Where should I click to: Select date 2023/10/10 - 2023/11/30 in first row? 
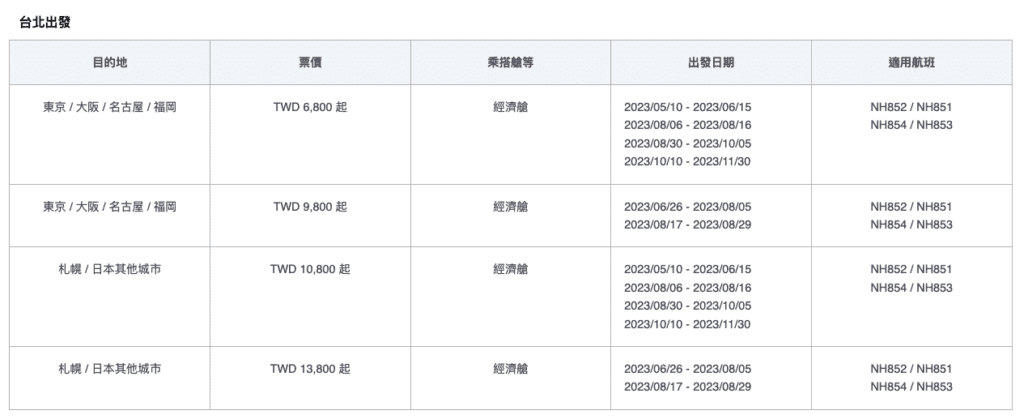[687, 162]
